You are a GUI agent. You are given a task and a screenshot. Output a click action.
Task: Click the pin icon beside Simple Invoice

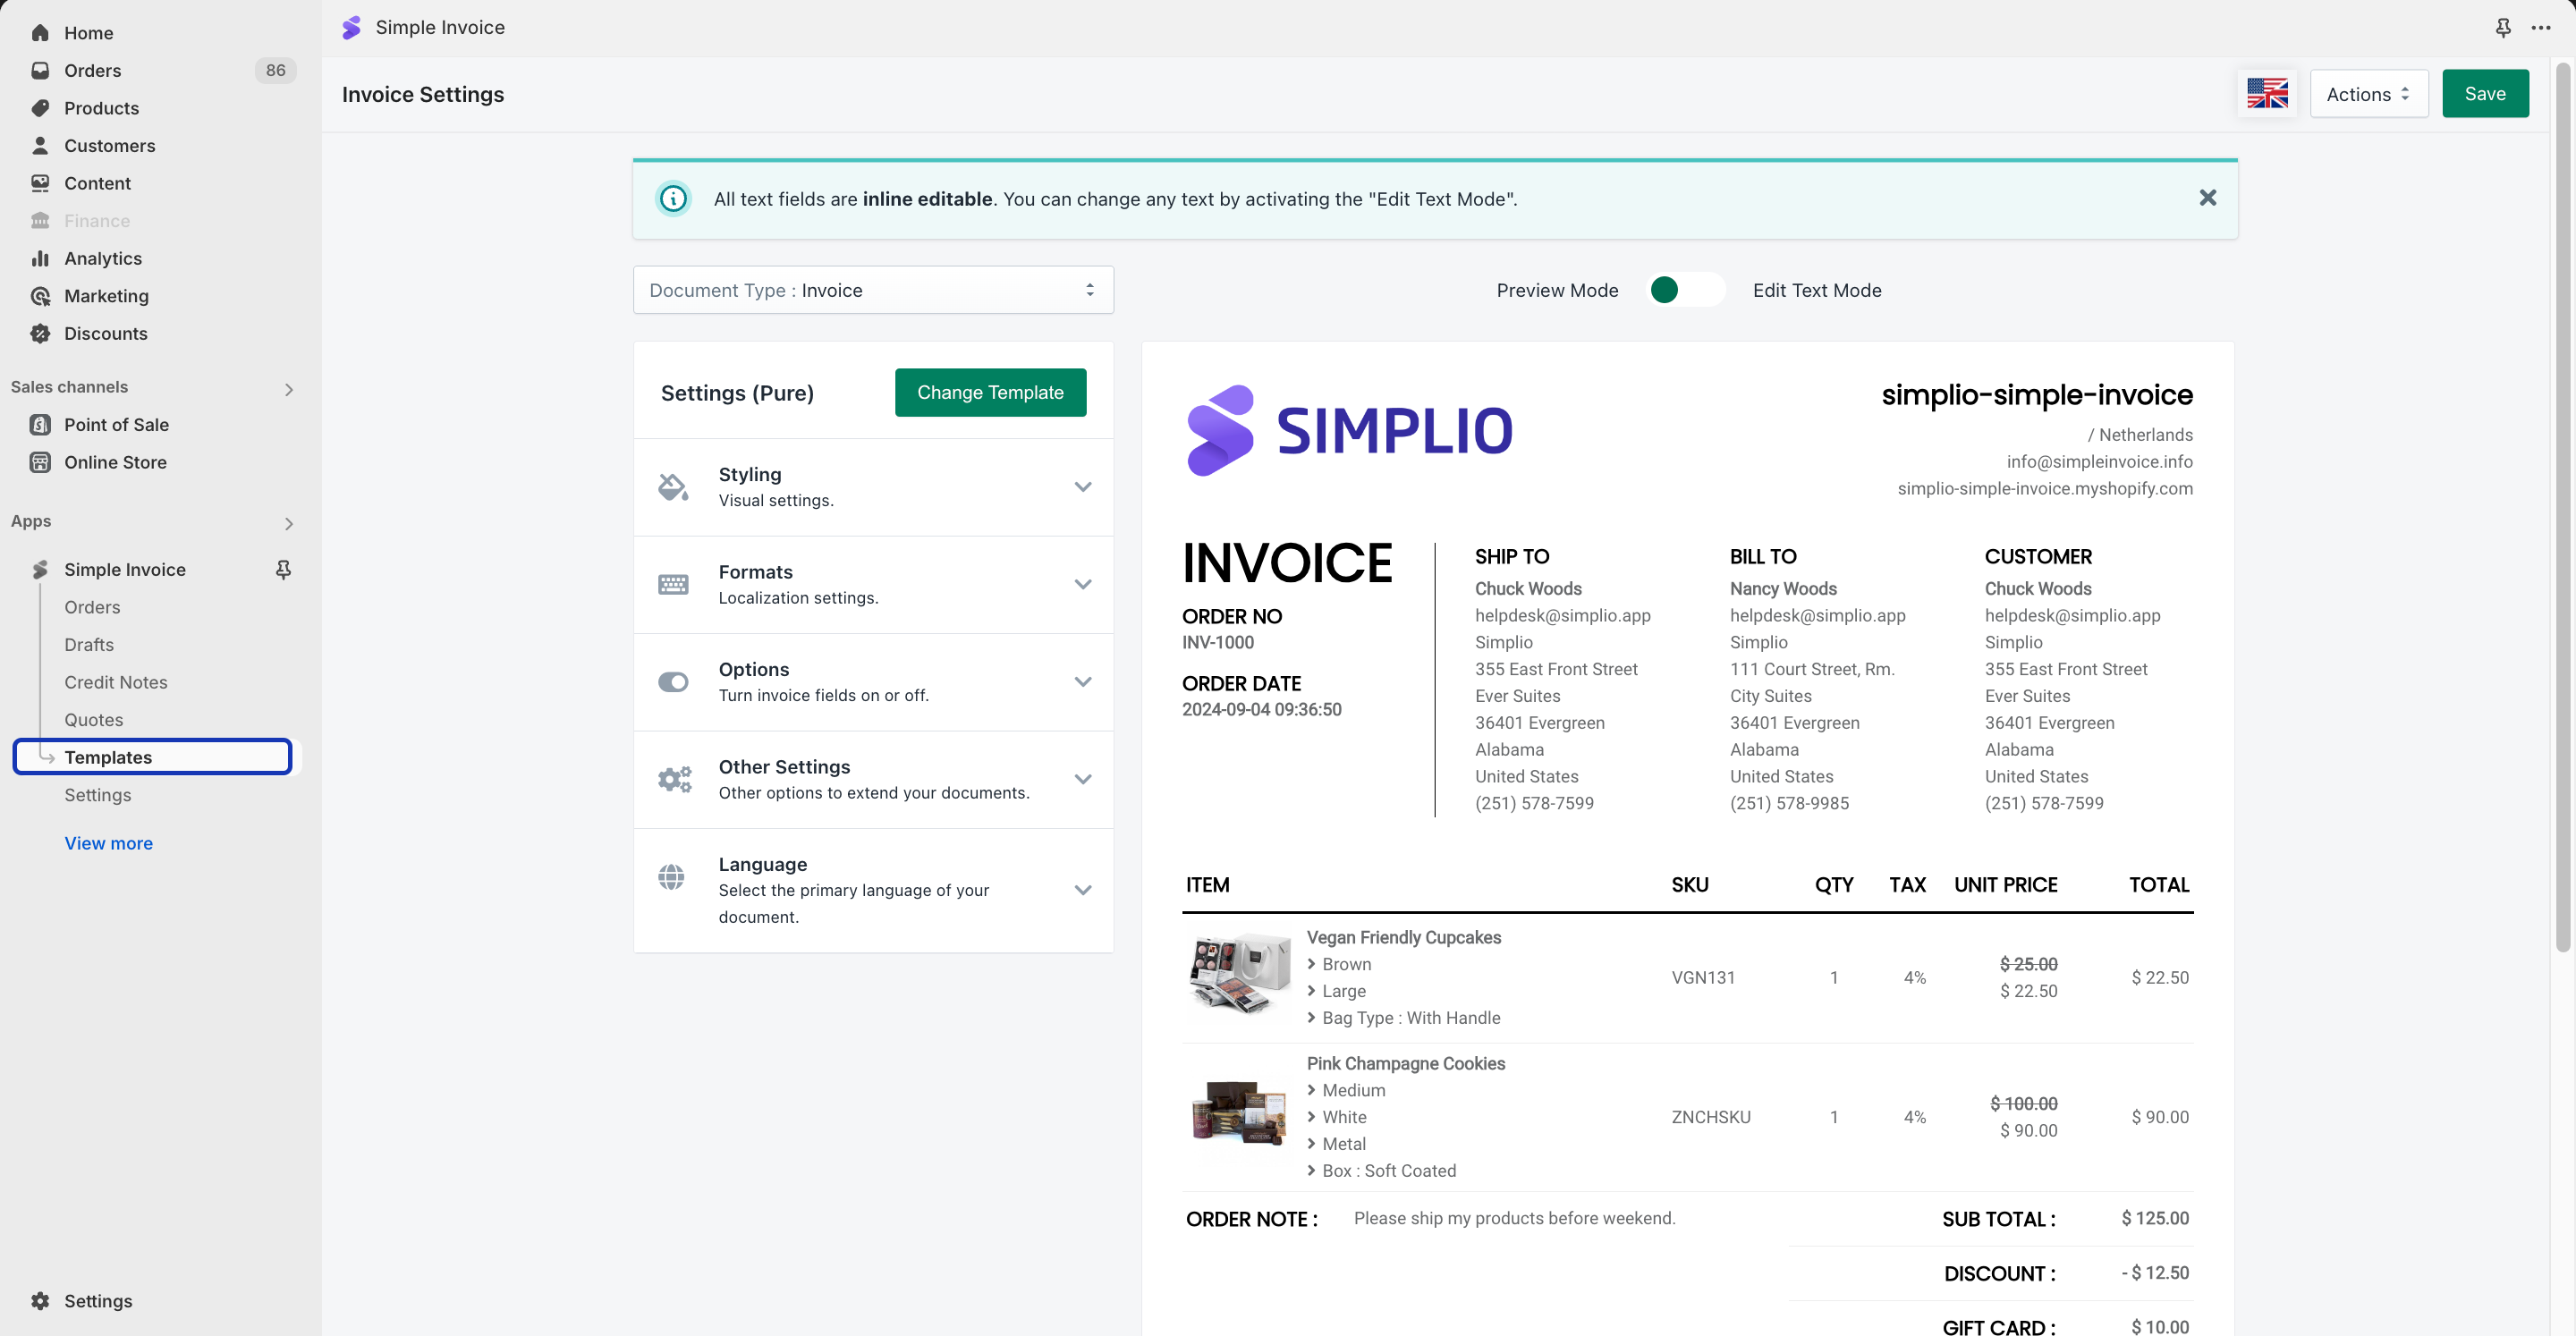point(283,569)
